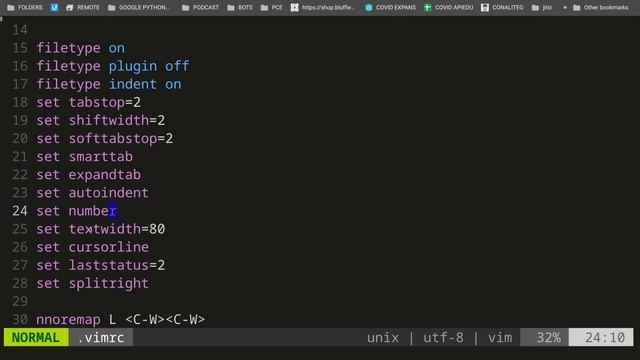The image size is (640, 360).
Task: Click line number 24 in gutter
Action: click(x=20, y=211)
